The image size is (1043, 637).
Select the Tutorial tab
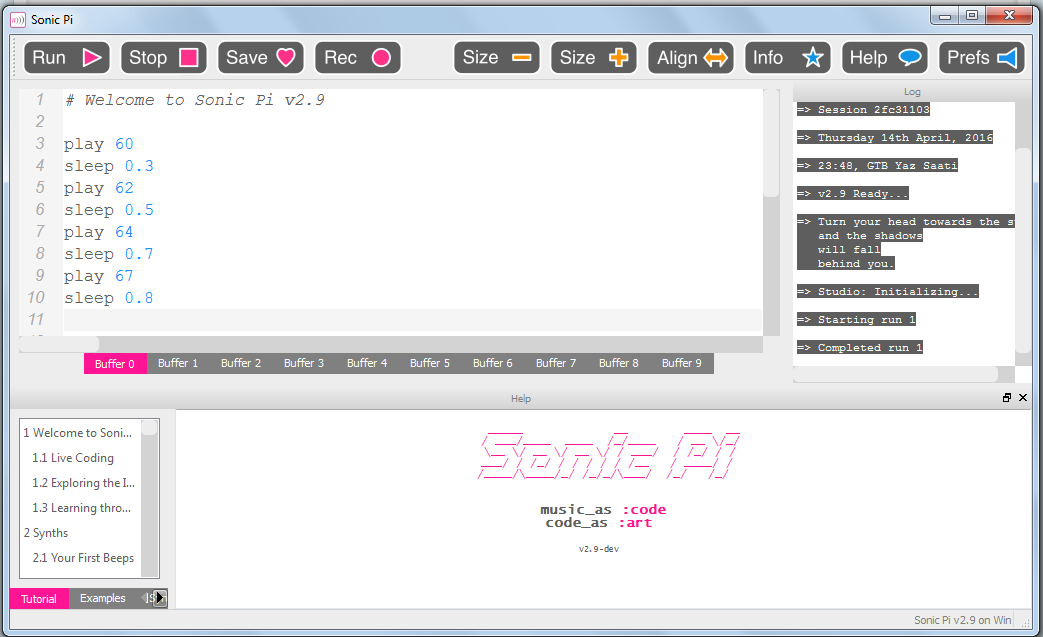tap(38, 597)
